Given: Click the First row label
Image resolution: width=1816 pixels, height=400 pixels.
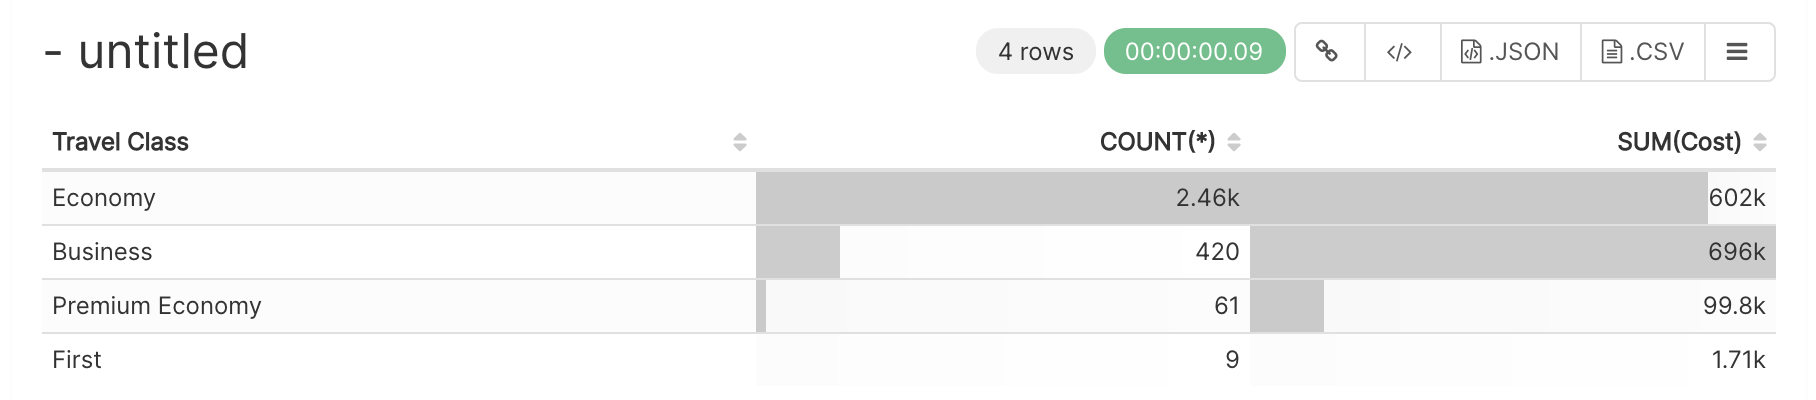Looking at the screenshot, I should click(x=77, y=360).
